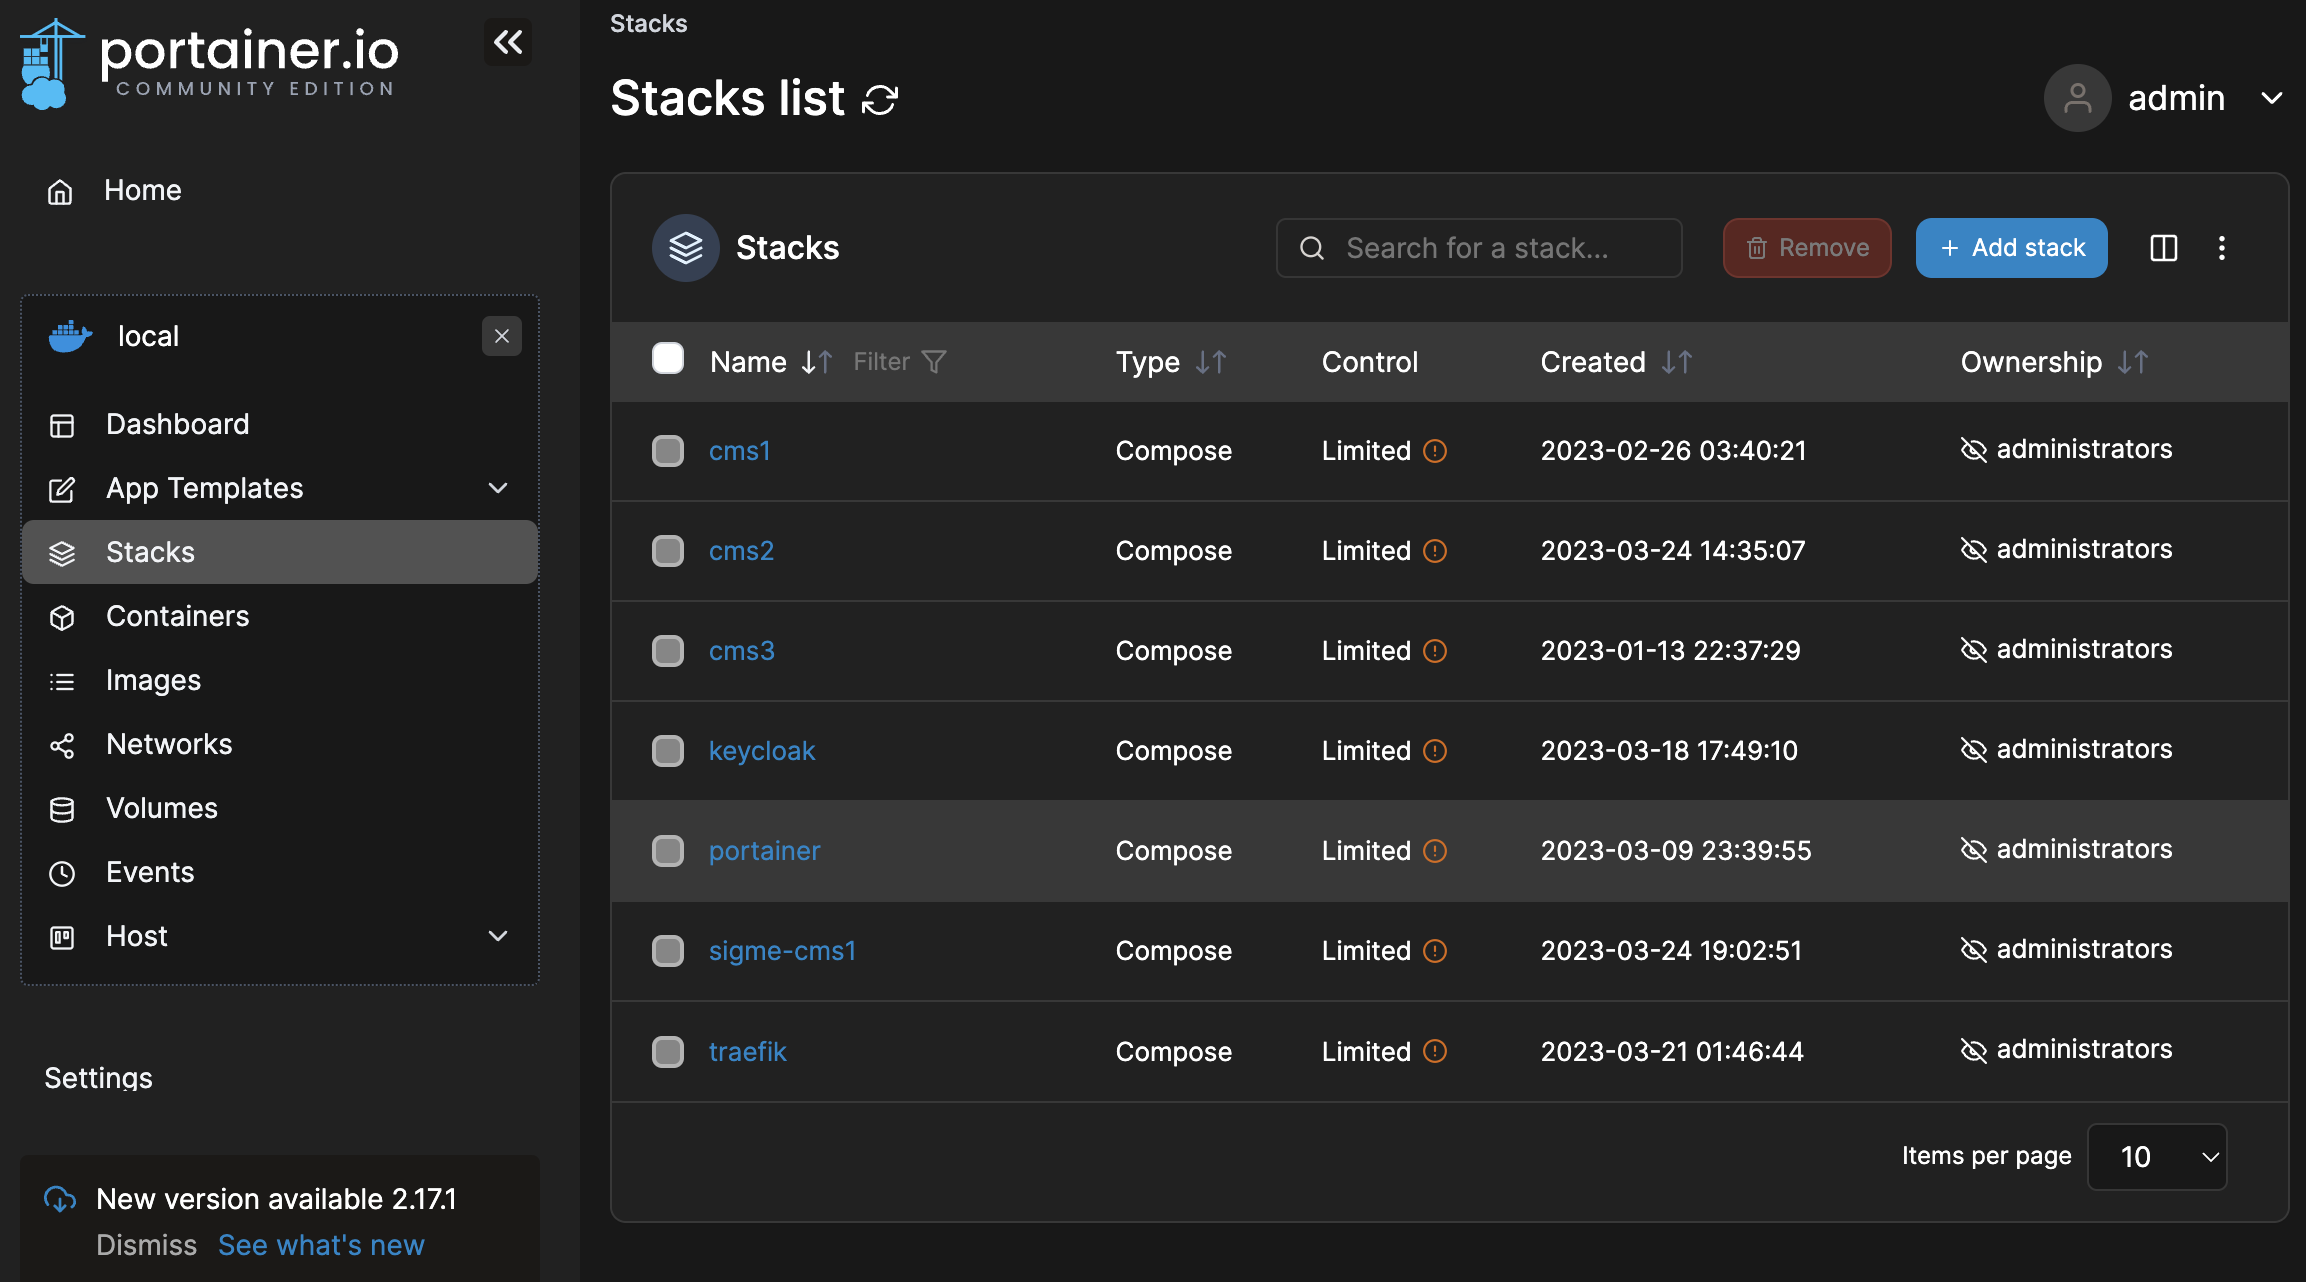Close the local environment with X
Image resolution: width=2306 pixels, height=1282 pixels.
tap(502, 336)
